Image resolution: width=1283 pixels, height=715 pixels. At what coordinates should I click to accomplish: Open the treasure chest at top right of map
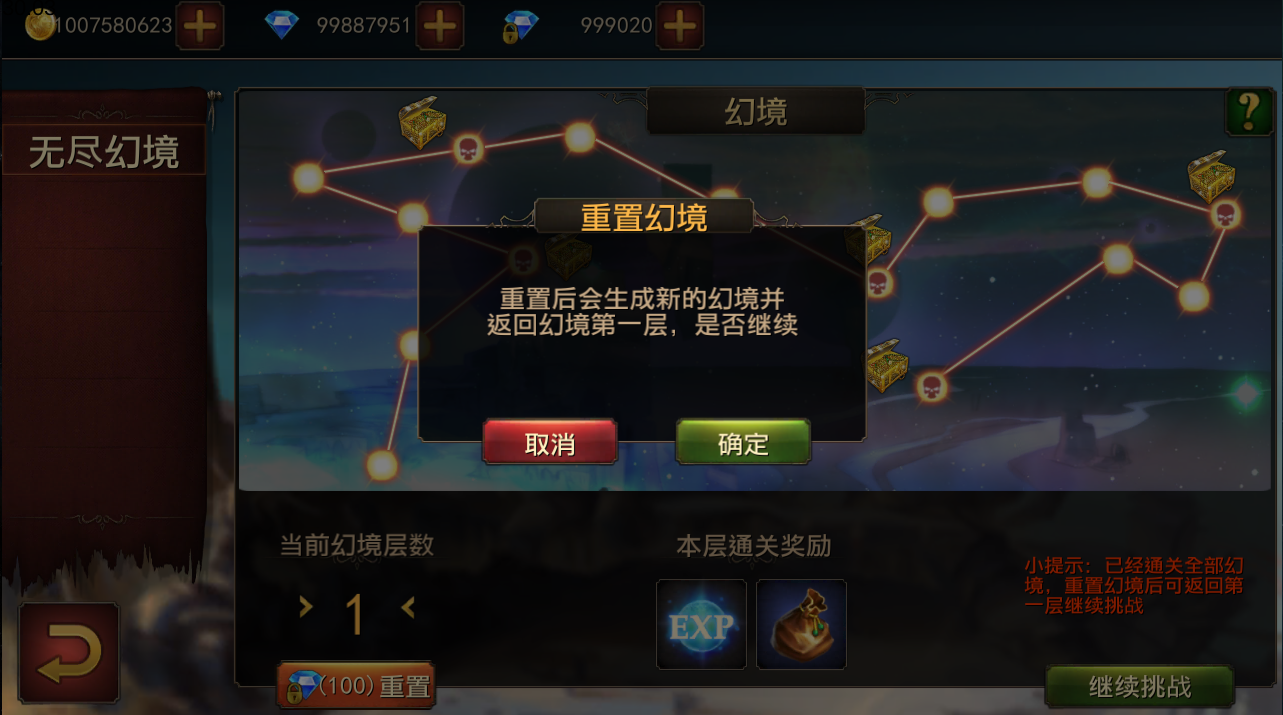1211,175
